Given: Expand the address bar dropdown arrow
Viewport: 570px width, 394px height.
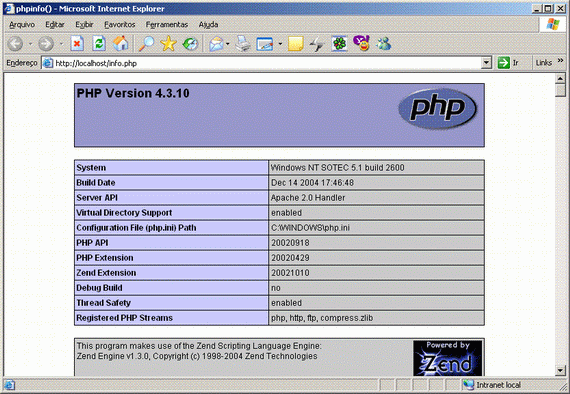Looking at the screenshot, I should 486,63.
